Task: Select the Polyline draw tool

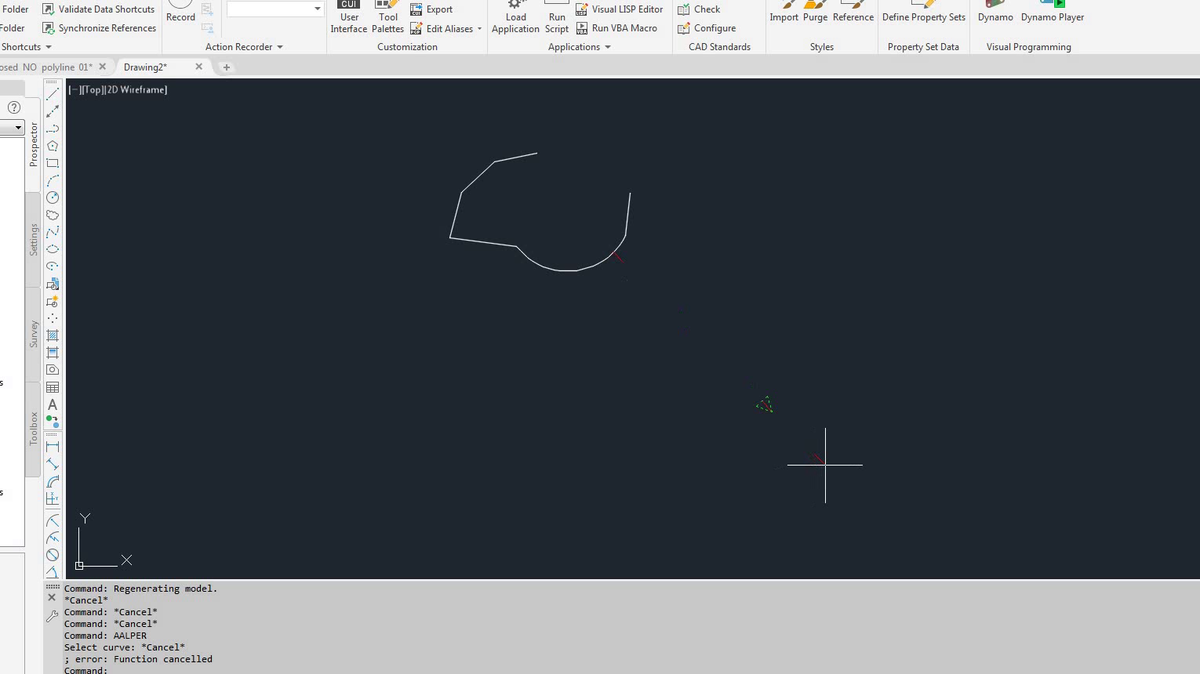Action: pos(53,127)
